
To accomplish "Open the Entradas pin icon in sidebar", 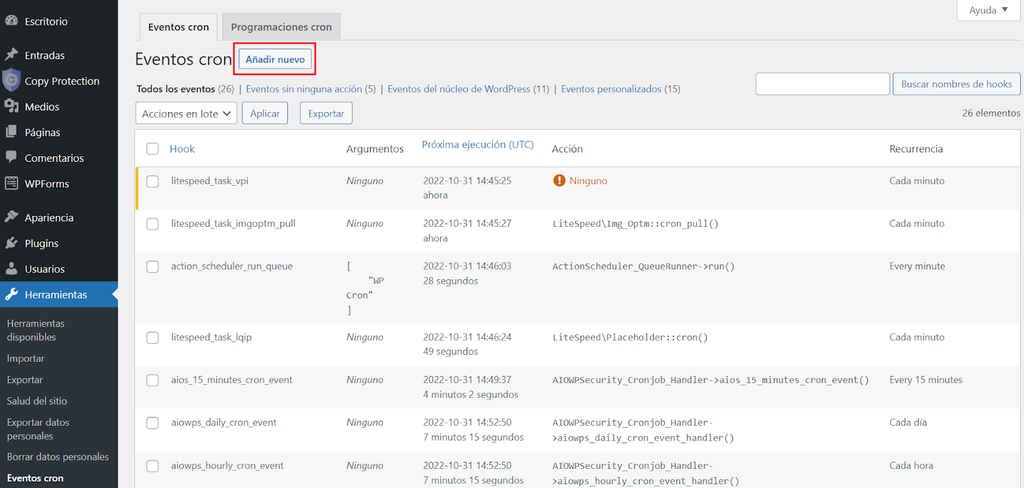I will (11, 55).
